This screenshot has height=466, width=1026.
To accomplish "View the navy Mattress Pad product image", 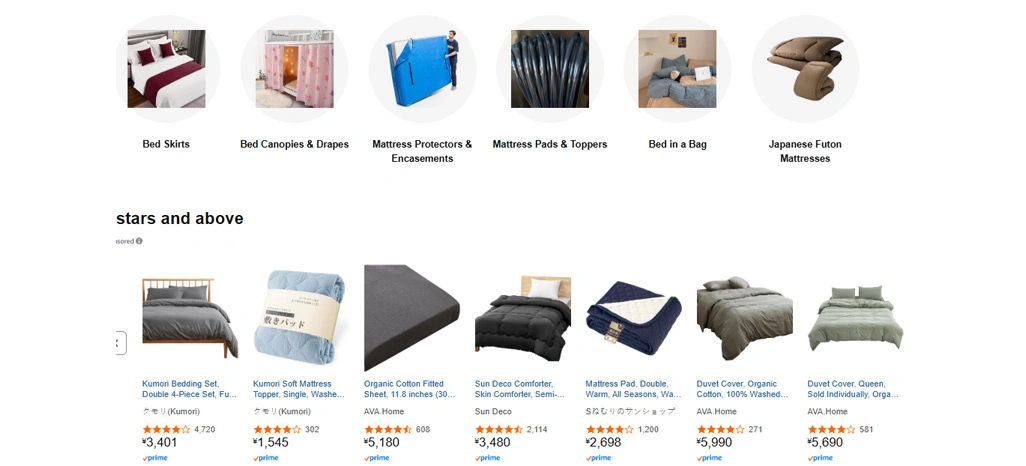I will click(x=633, y=318).
